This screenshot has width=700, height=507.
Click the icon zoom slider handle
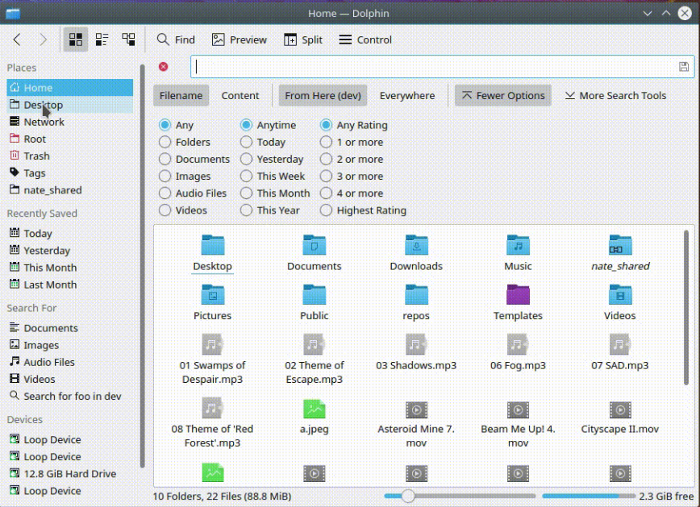click(x=407, y=496)
